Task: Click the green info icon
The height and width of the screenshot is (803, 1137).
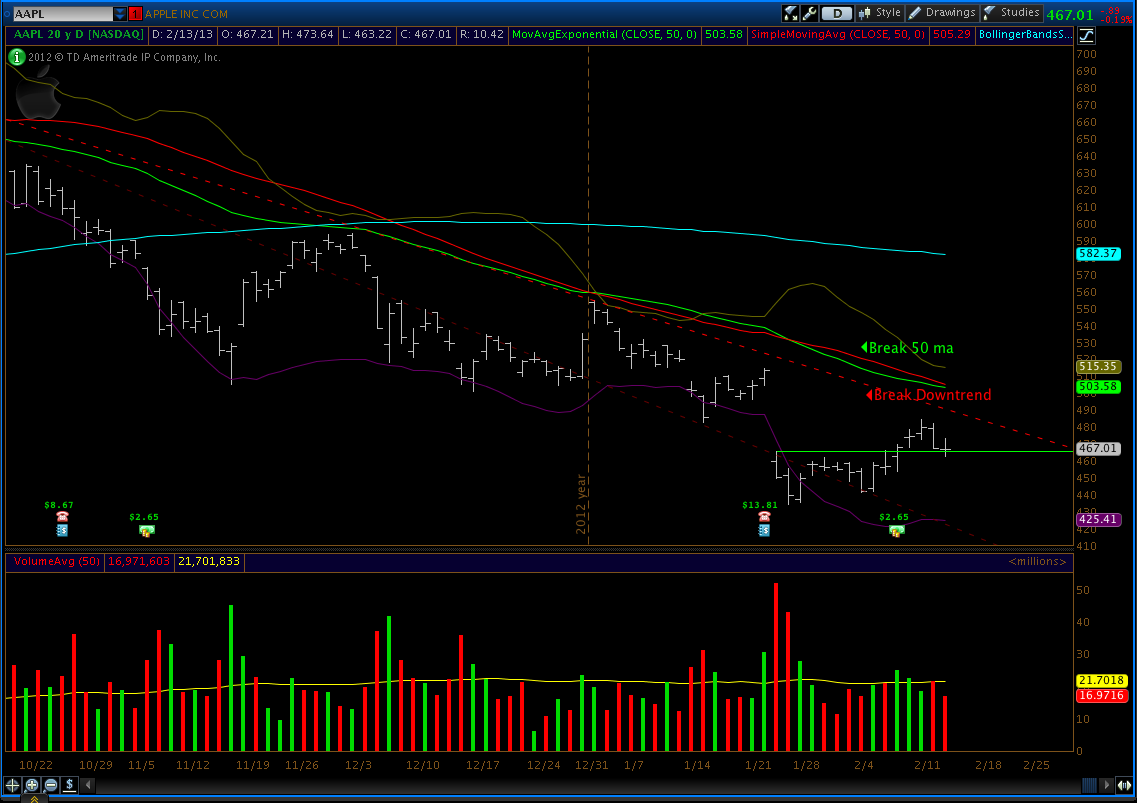Action: [16, 57]
